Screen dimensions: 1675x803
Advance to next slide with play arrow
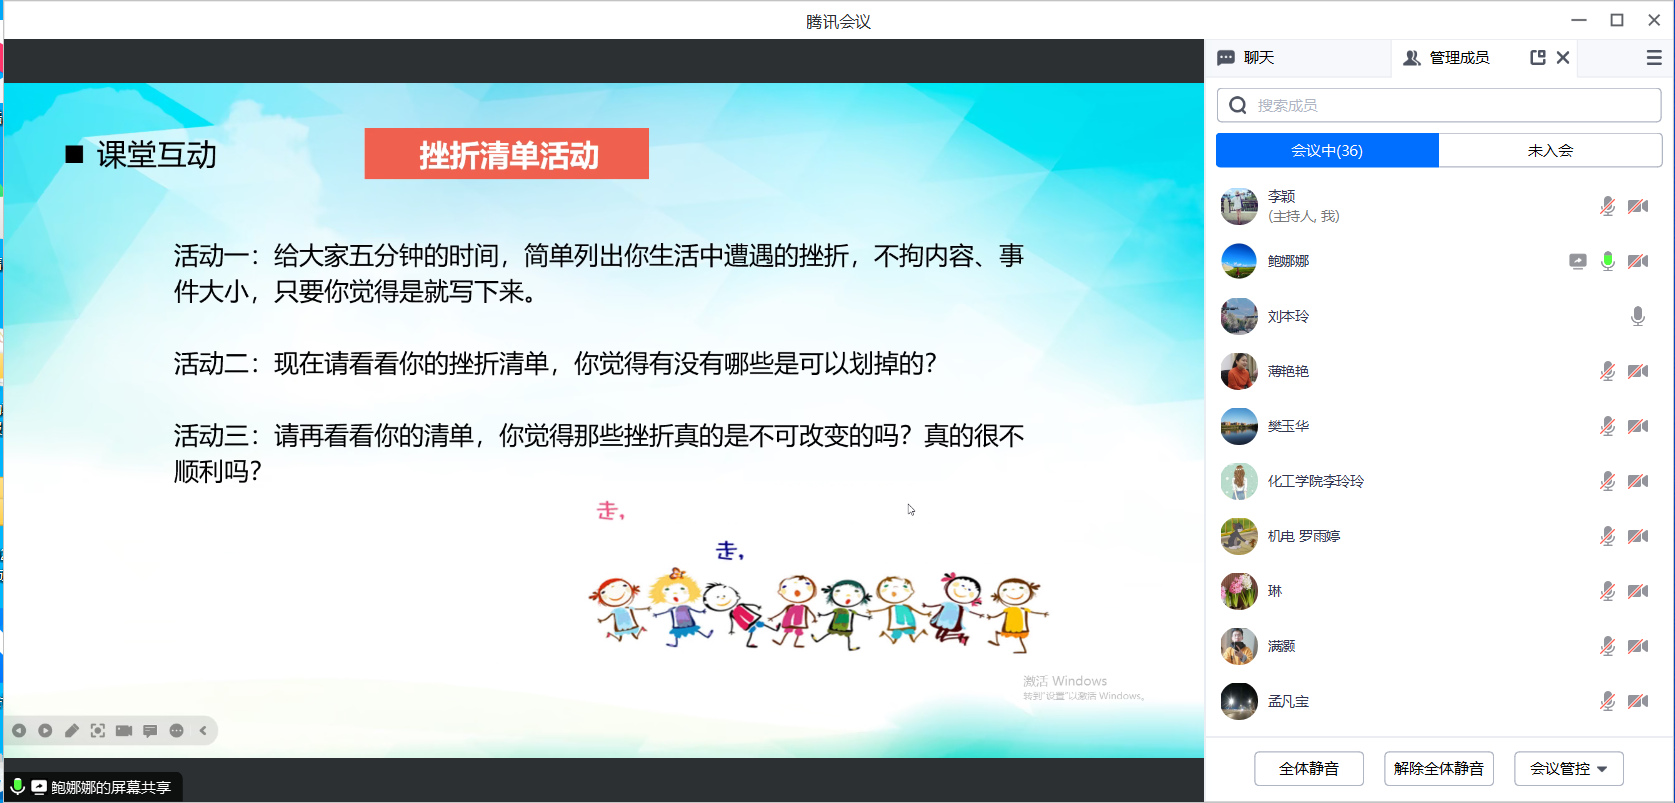click(x=45, y=731)
